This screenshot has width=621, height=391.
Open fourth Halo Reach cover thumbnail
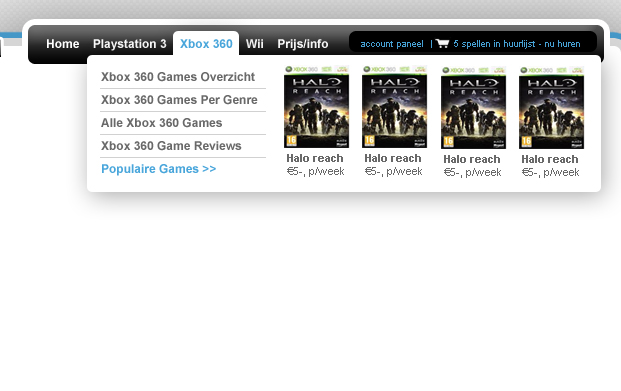coord(551,108)
